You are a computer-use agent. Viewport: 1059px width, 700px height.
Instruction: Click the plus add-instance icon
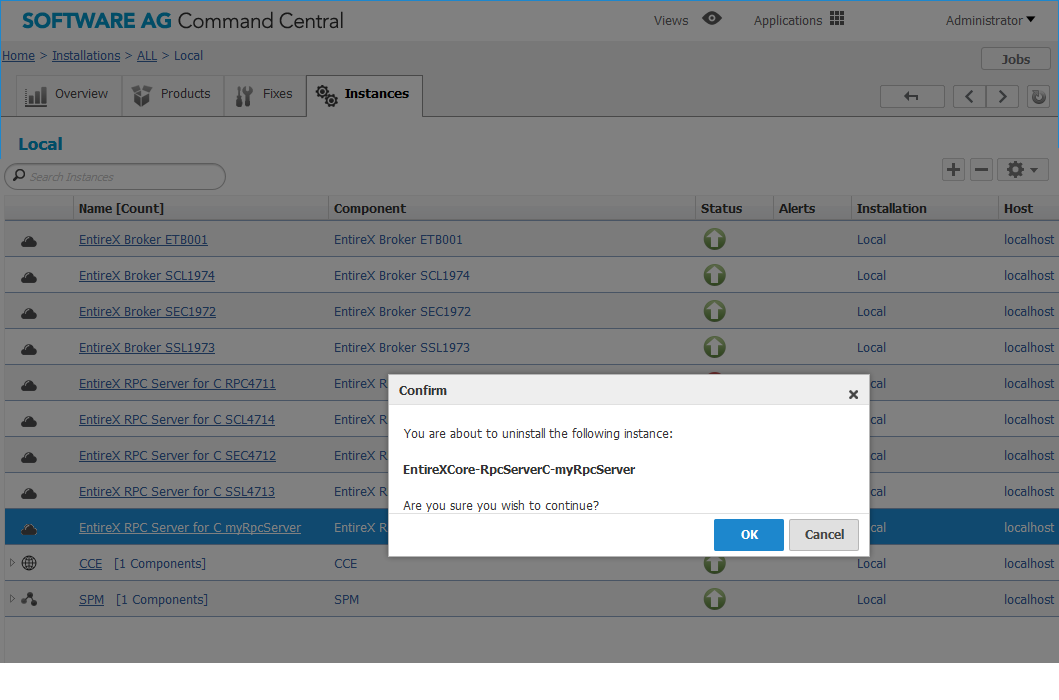(x=953, y=170)
